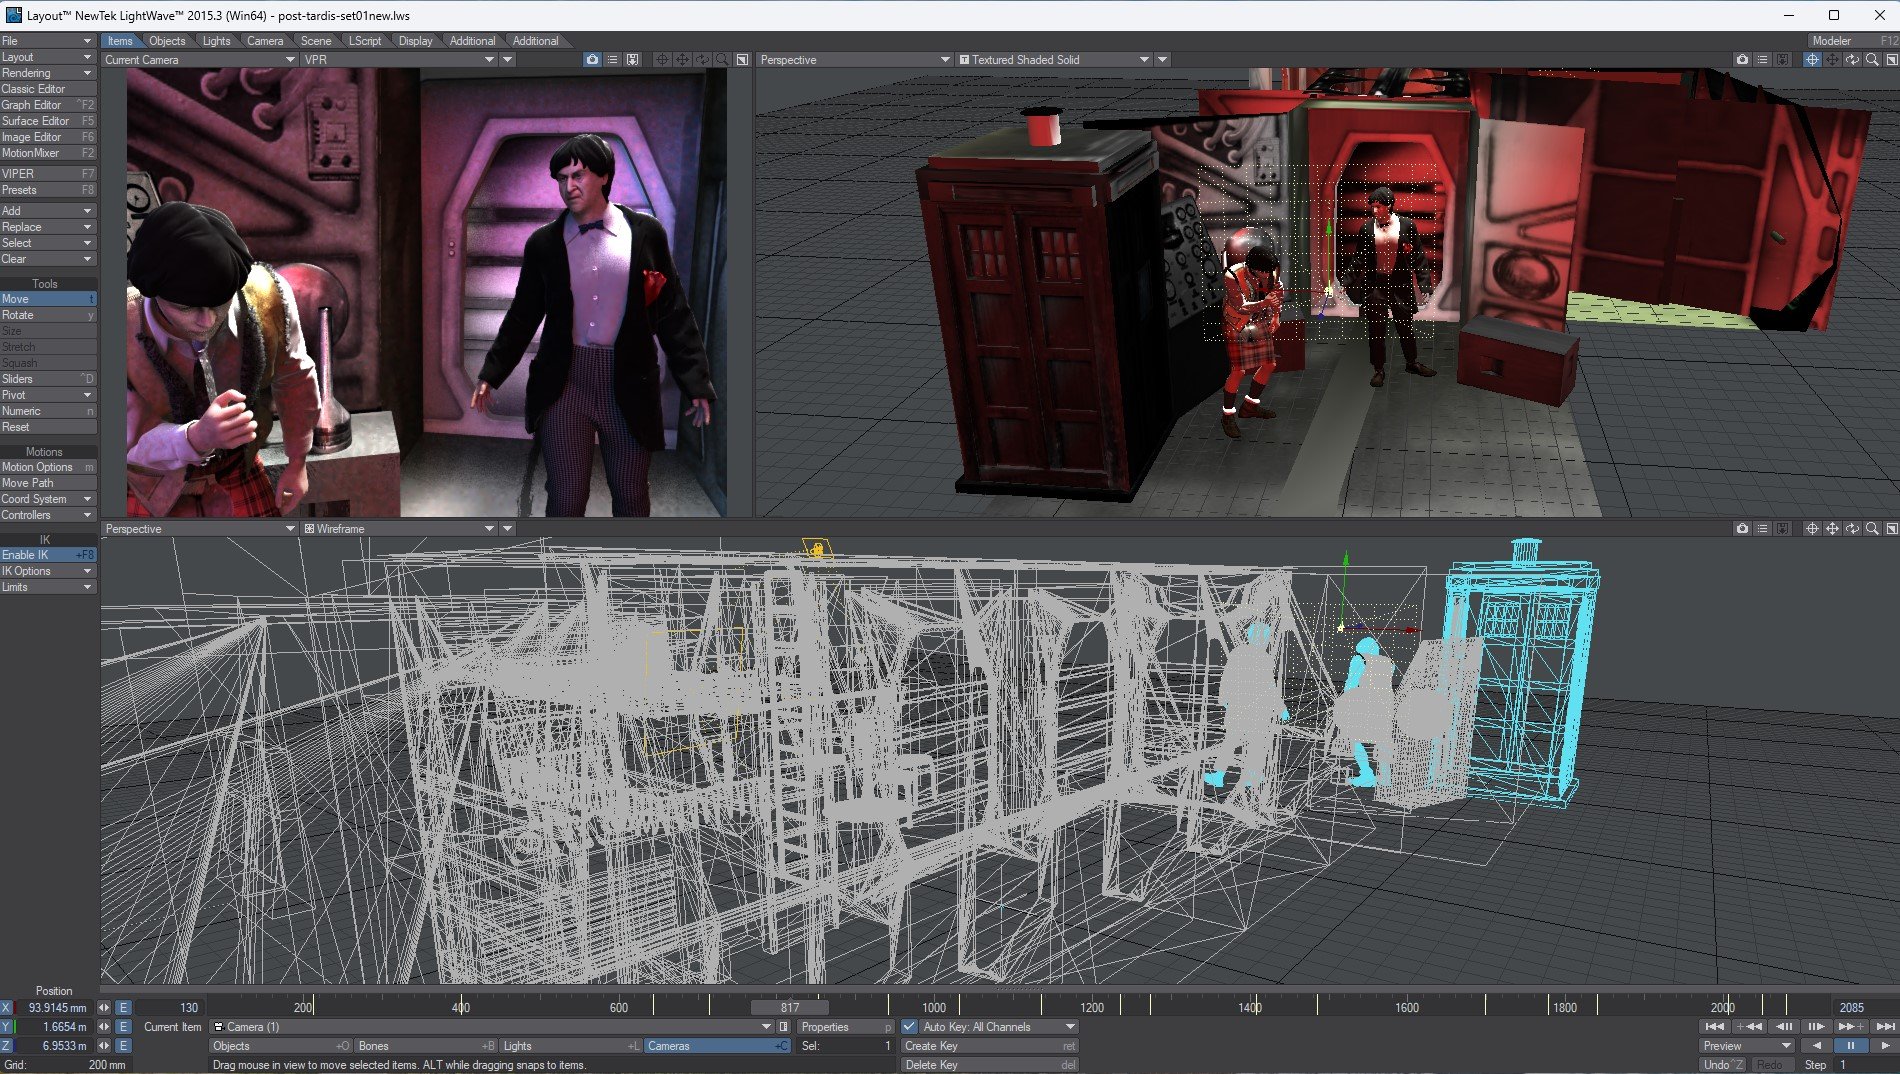Click Create Key button
The width and height of the screenshot is (1900, 1074).
[x=990, y=1046]
